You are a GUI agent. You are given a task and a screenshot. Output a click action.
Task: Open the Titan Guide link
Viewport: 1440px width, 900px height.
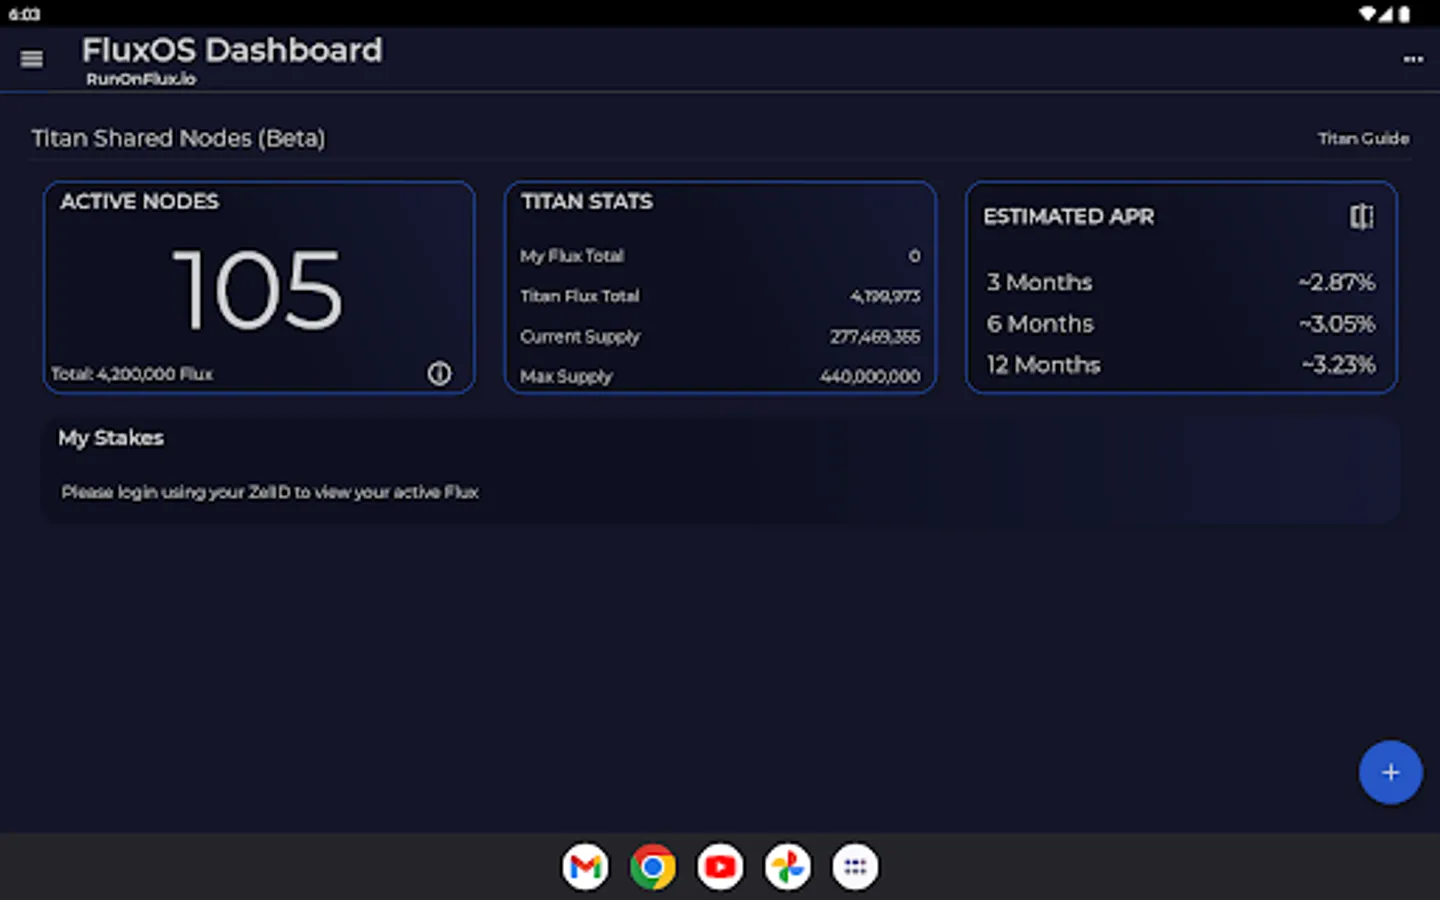[x=1363, y=138]
